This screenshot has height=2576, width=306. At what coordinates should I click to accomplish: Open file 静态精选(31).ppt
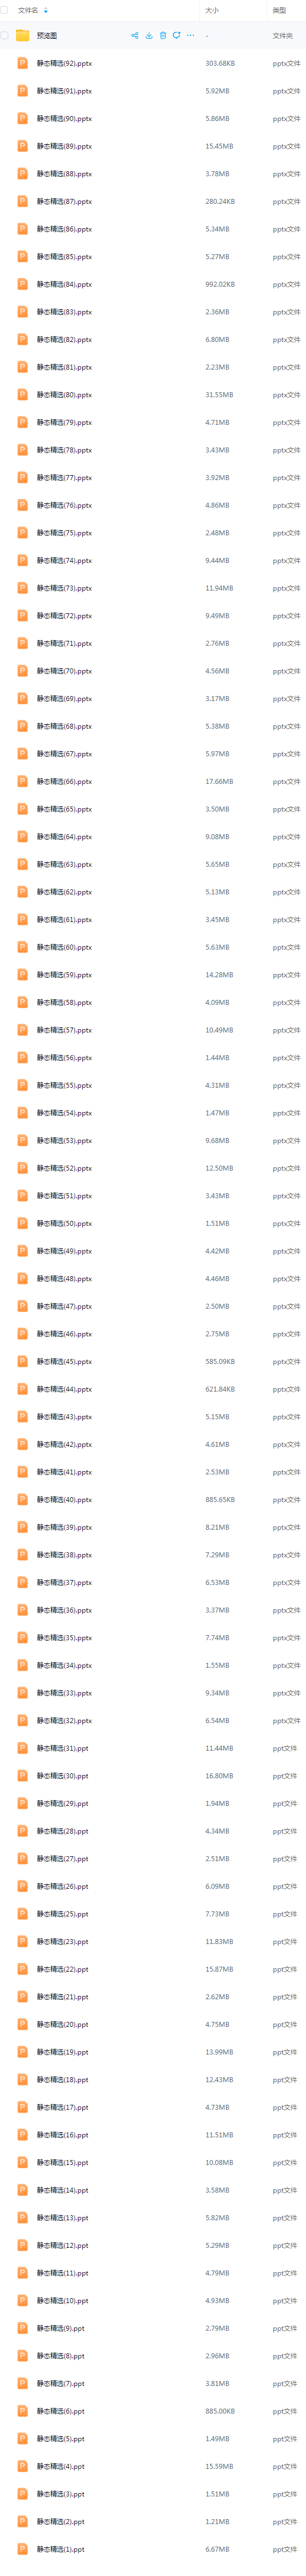pos(62,1747)
